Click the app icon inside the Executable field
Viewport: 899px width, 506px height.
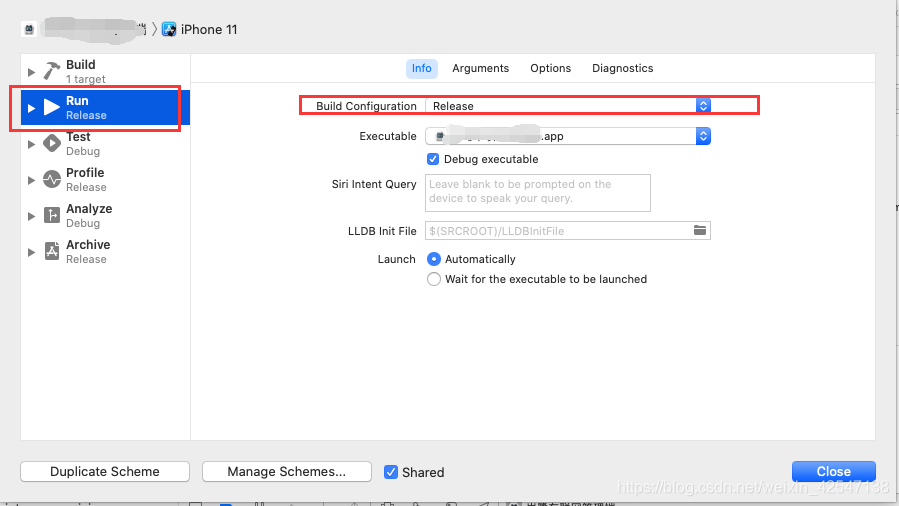pos(440,136)
